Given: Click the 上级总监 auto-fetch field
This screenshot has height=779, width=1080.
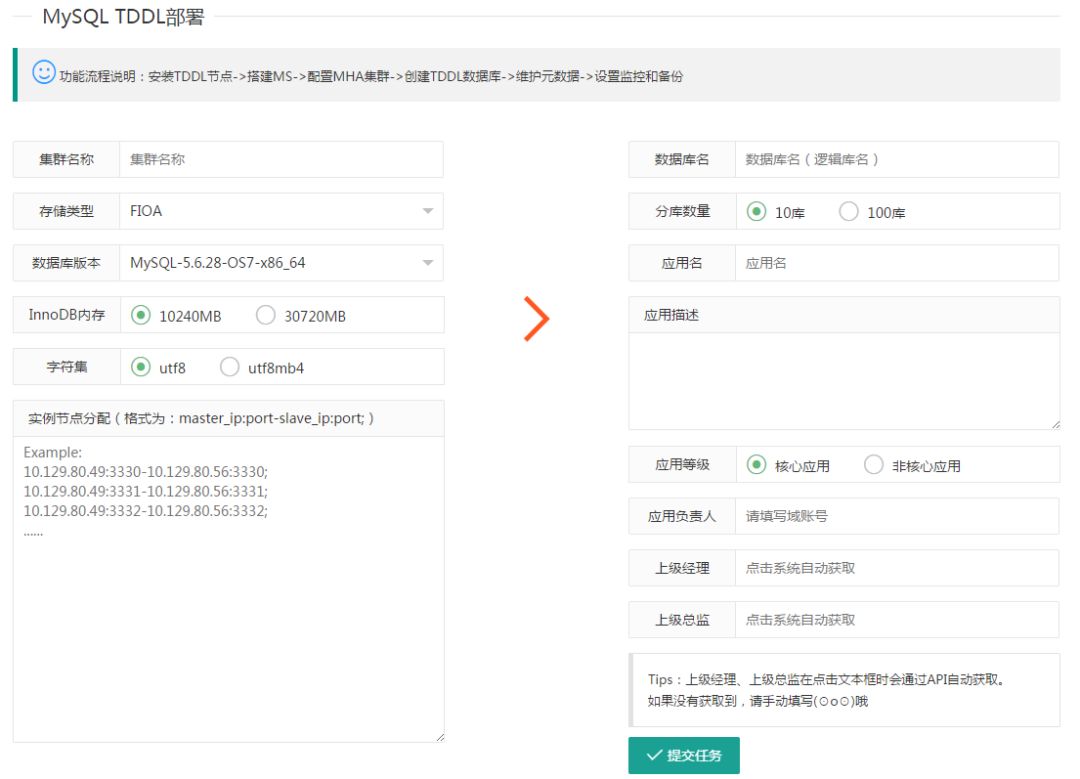Looking at the screenshot, I should pos(897,620).
